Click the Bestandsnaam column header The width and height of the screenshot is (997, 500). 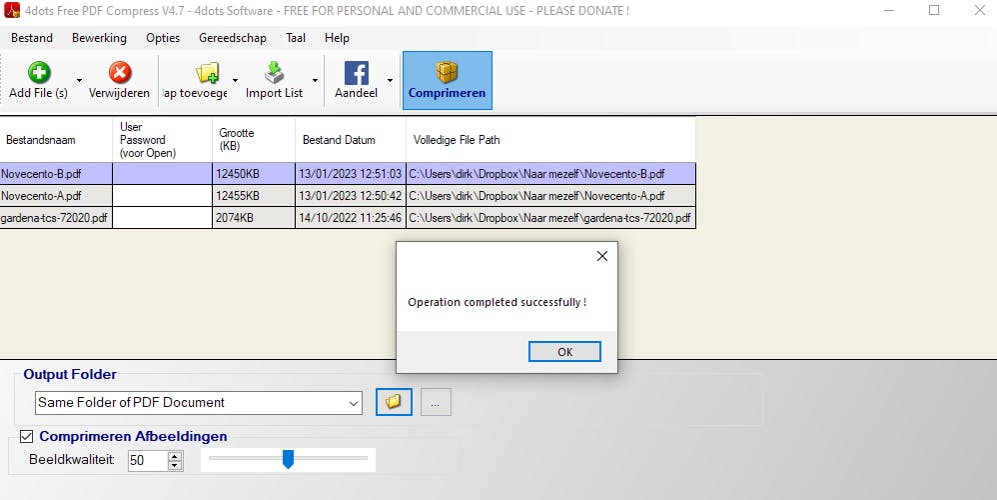56,139
